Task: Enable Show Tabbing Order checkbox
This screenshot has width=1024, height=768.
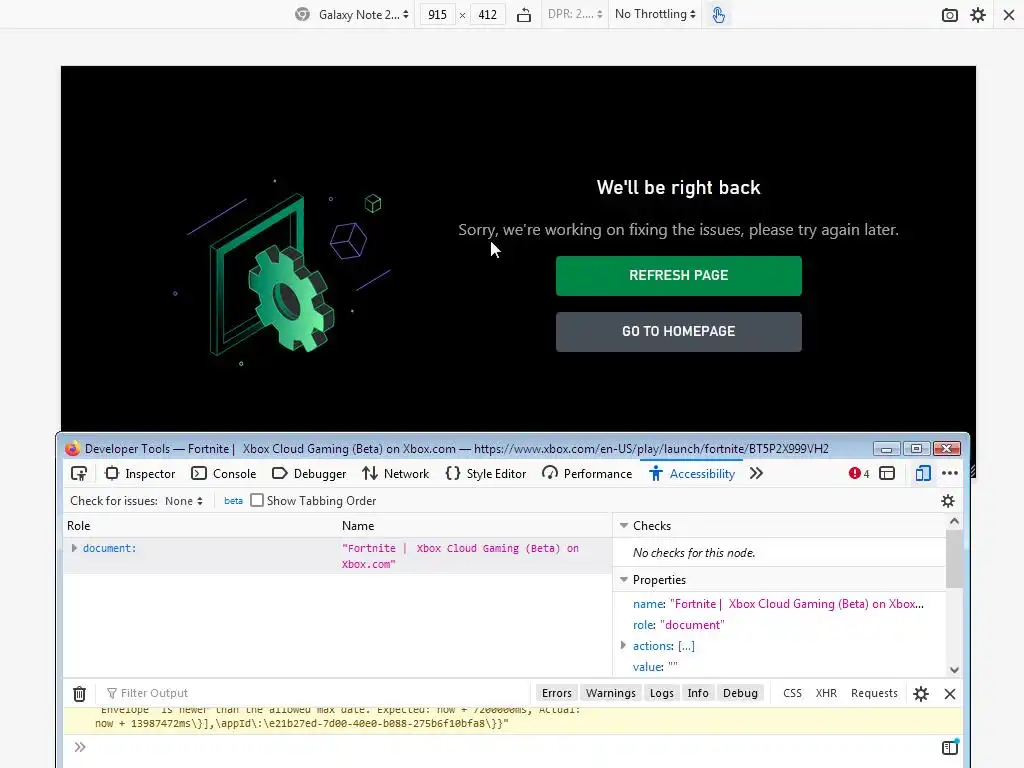Action: [257, 500]
